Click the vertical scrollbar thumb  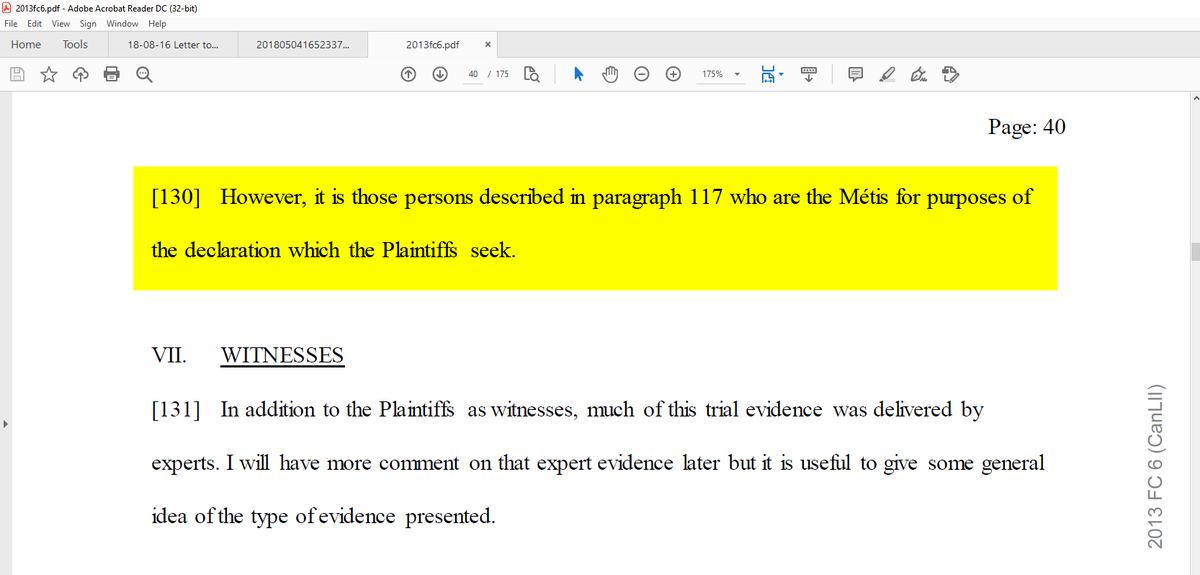[x=1193, y=250]
